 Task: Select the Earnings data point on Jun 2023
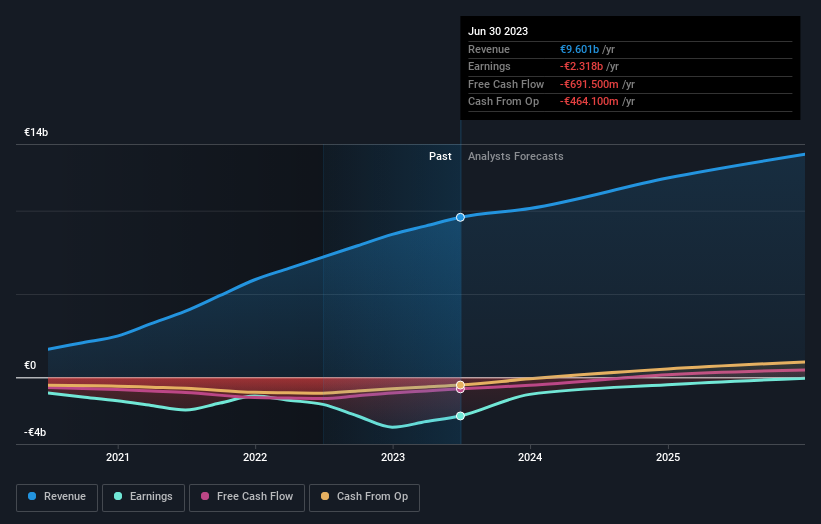(460, 416)
